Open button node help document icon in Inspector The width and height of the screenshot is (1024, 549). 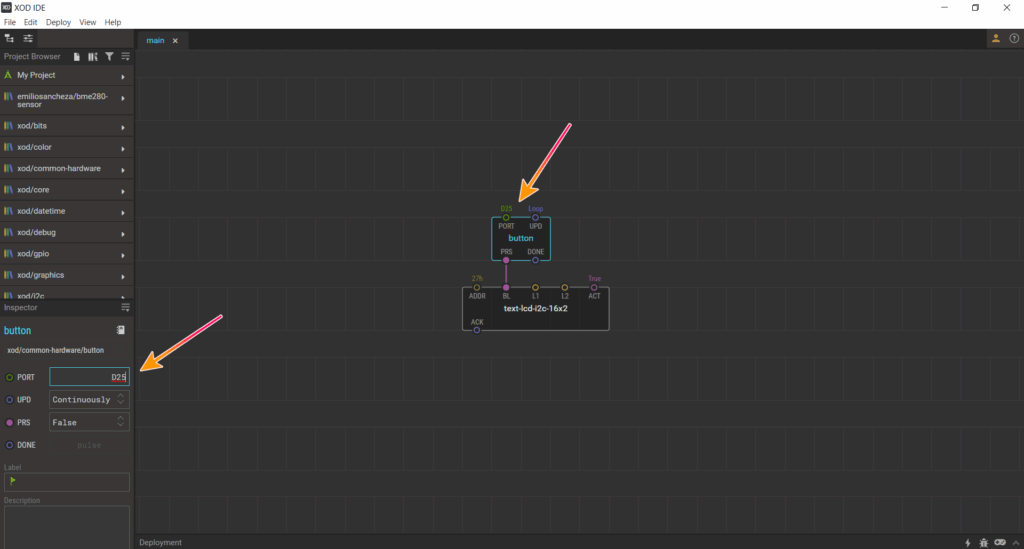pyautogui.click(x=121, y=330)
